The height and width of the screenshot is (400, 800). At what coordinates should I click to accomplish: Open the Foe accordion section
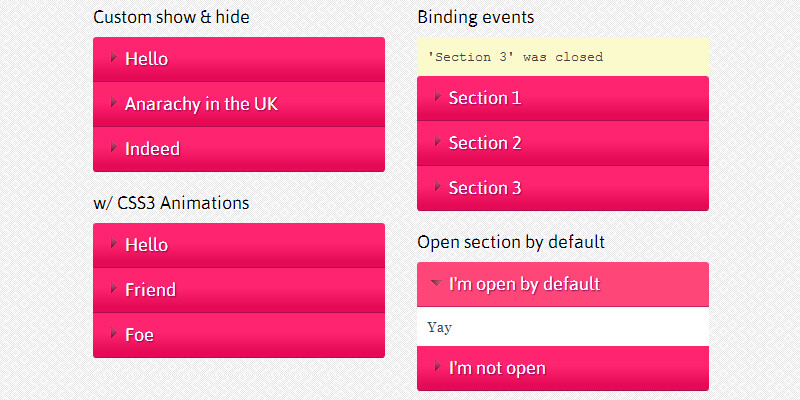238,335
